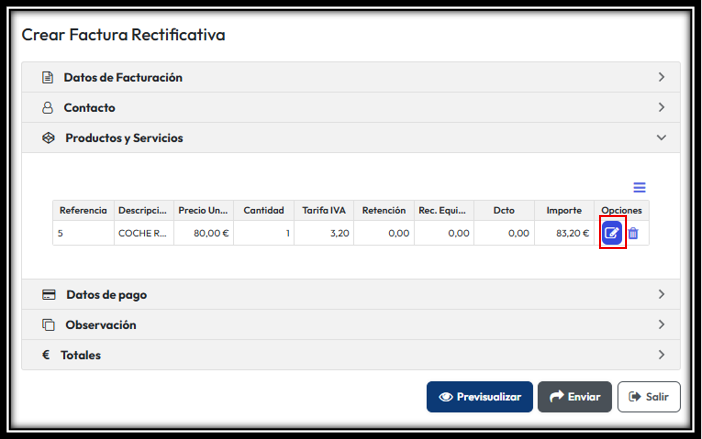
Task: Collapse the Productos y Servicios chevron
Action: point(661,138)
